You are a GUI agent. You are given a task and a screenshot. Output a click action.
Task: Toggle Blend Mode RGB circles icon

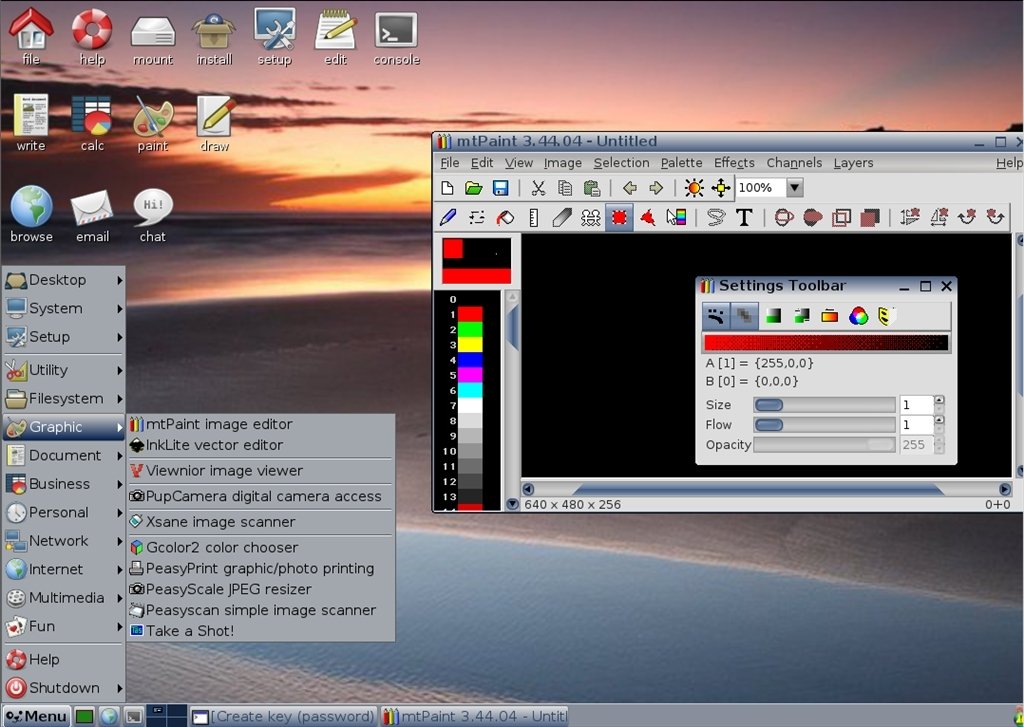[x=858, y=316]
